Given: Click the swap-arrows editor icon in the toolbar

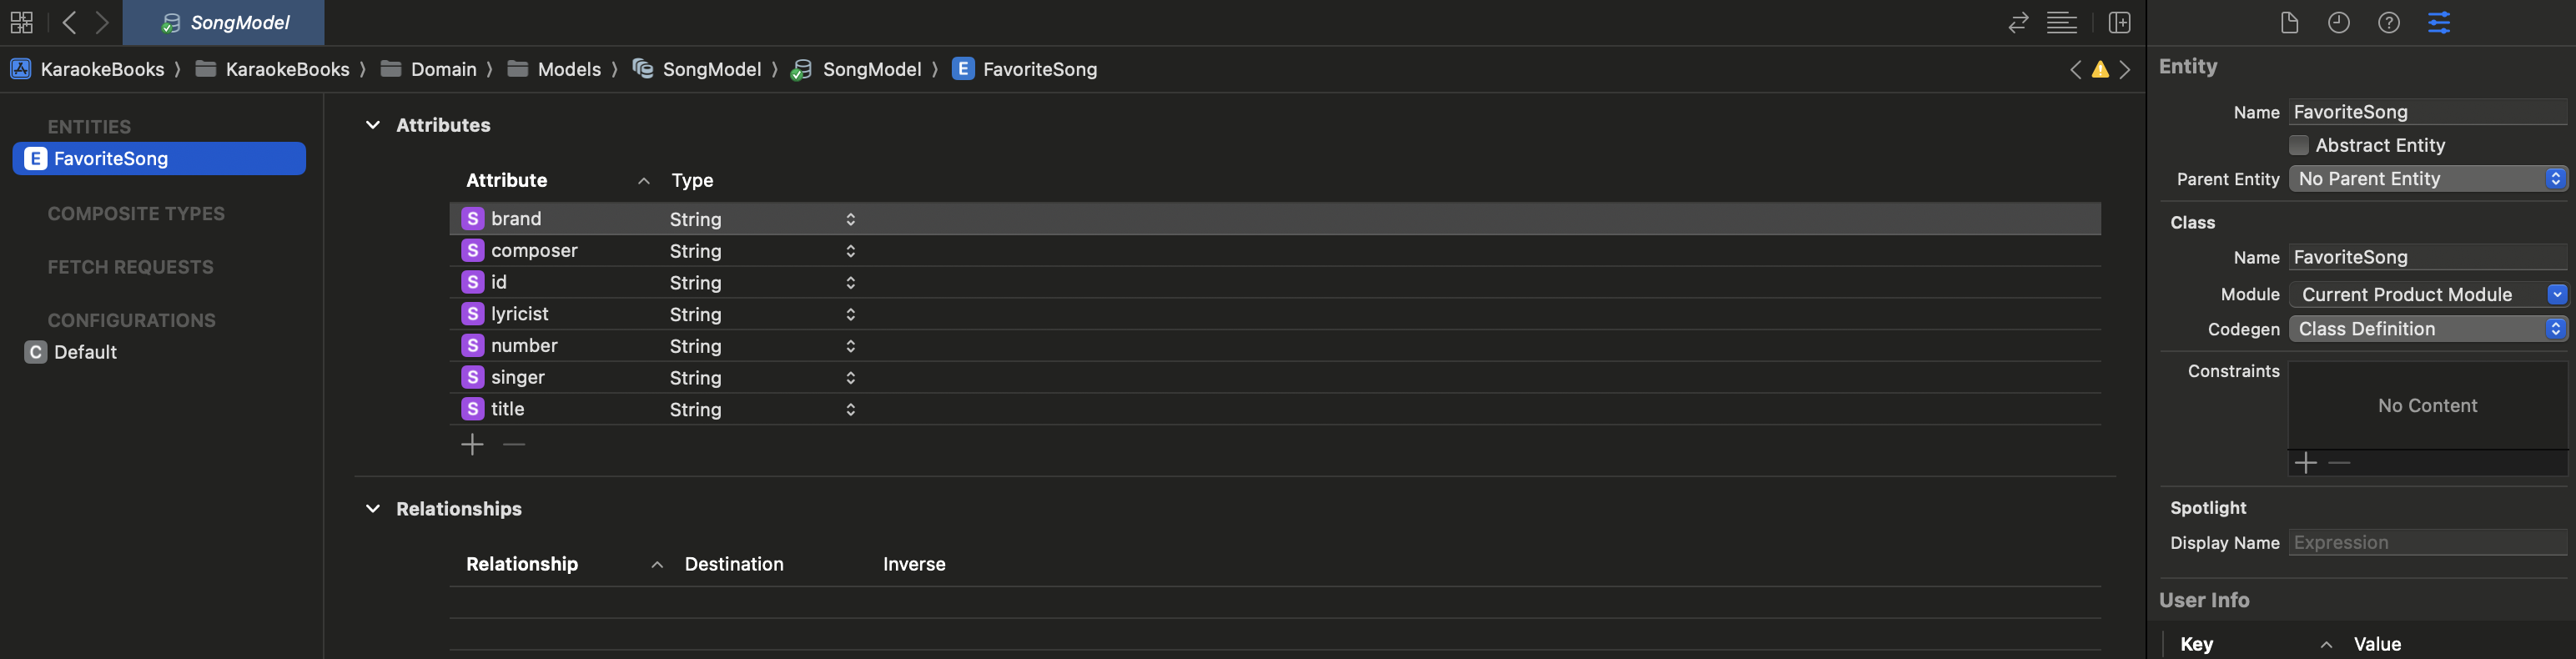Looking at the screenshot, I should [2017, 22].
